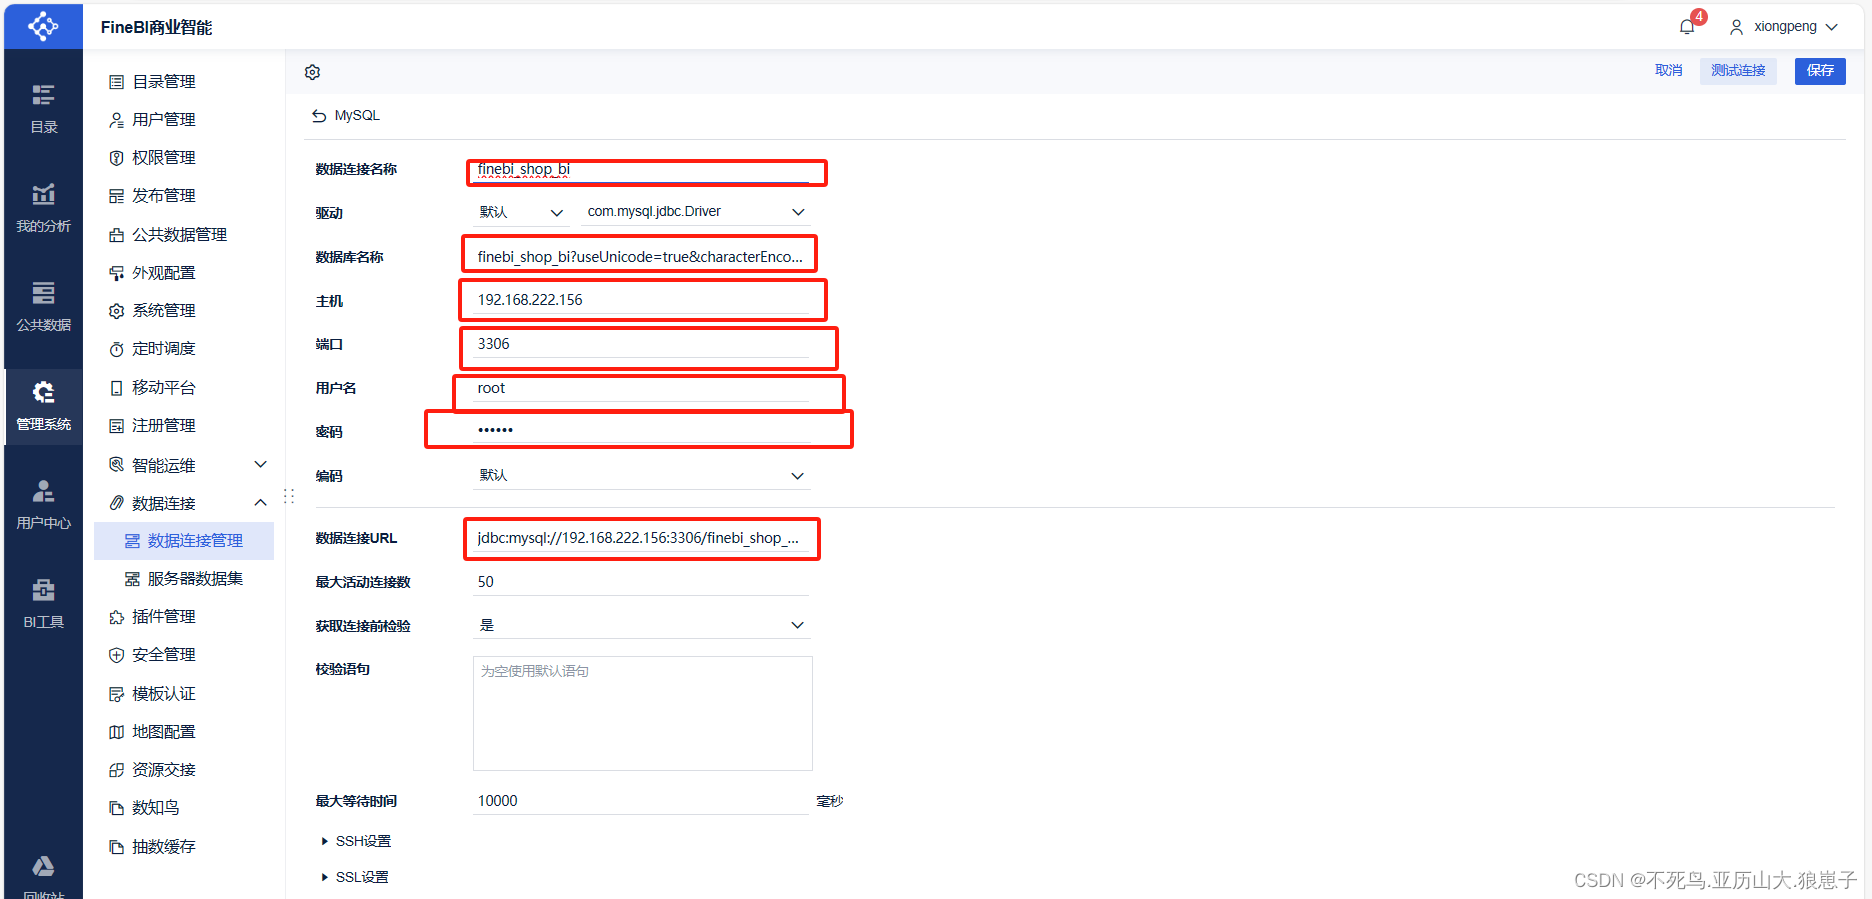1872x899 pixels.
Task: Select 管理系统 in the sidebar
Action: pyautogui.click(x=43, y=406)
